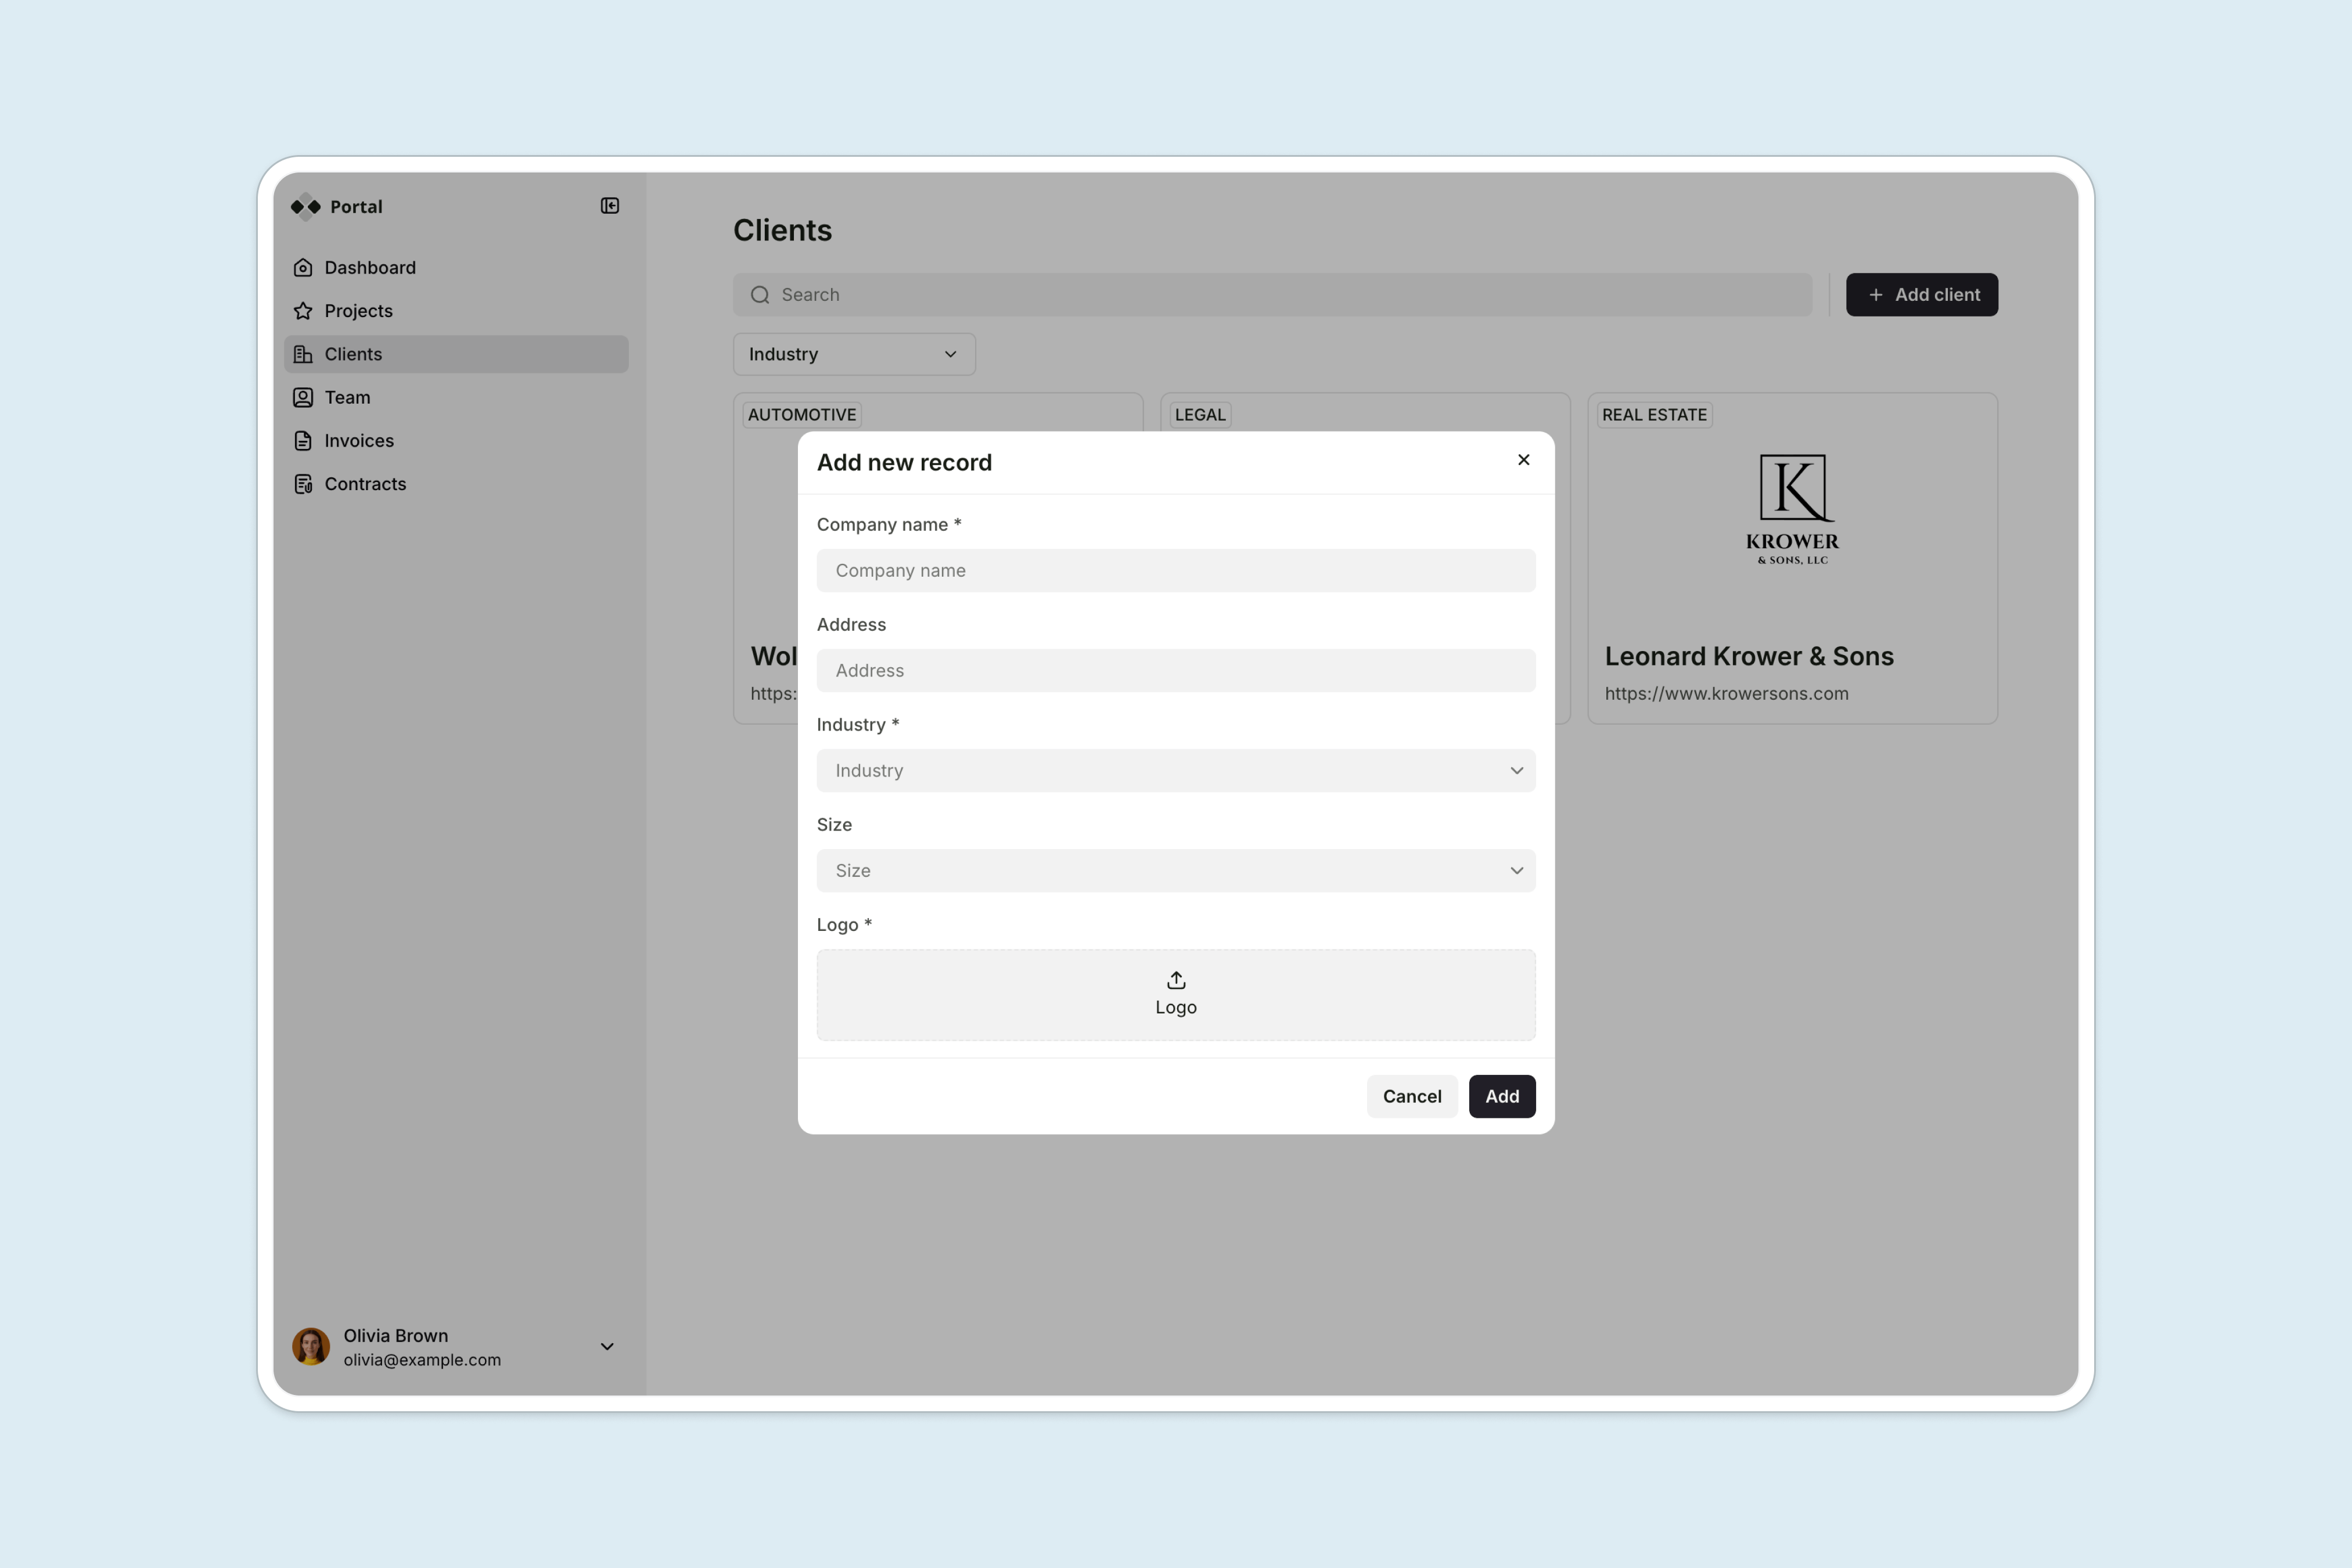Click the upload icon in the Logo dropzone
Viewport: 2352px width, 1568px height.
coord(1175,980)
